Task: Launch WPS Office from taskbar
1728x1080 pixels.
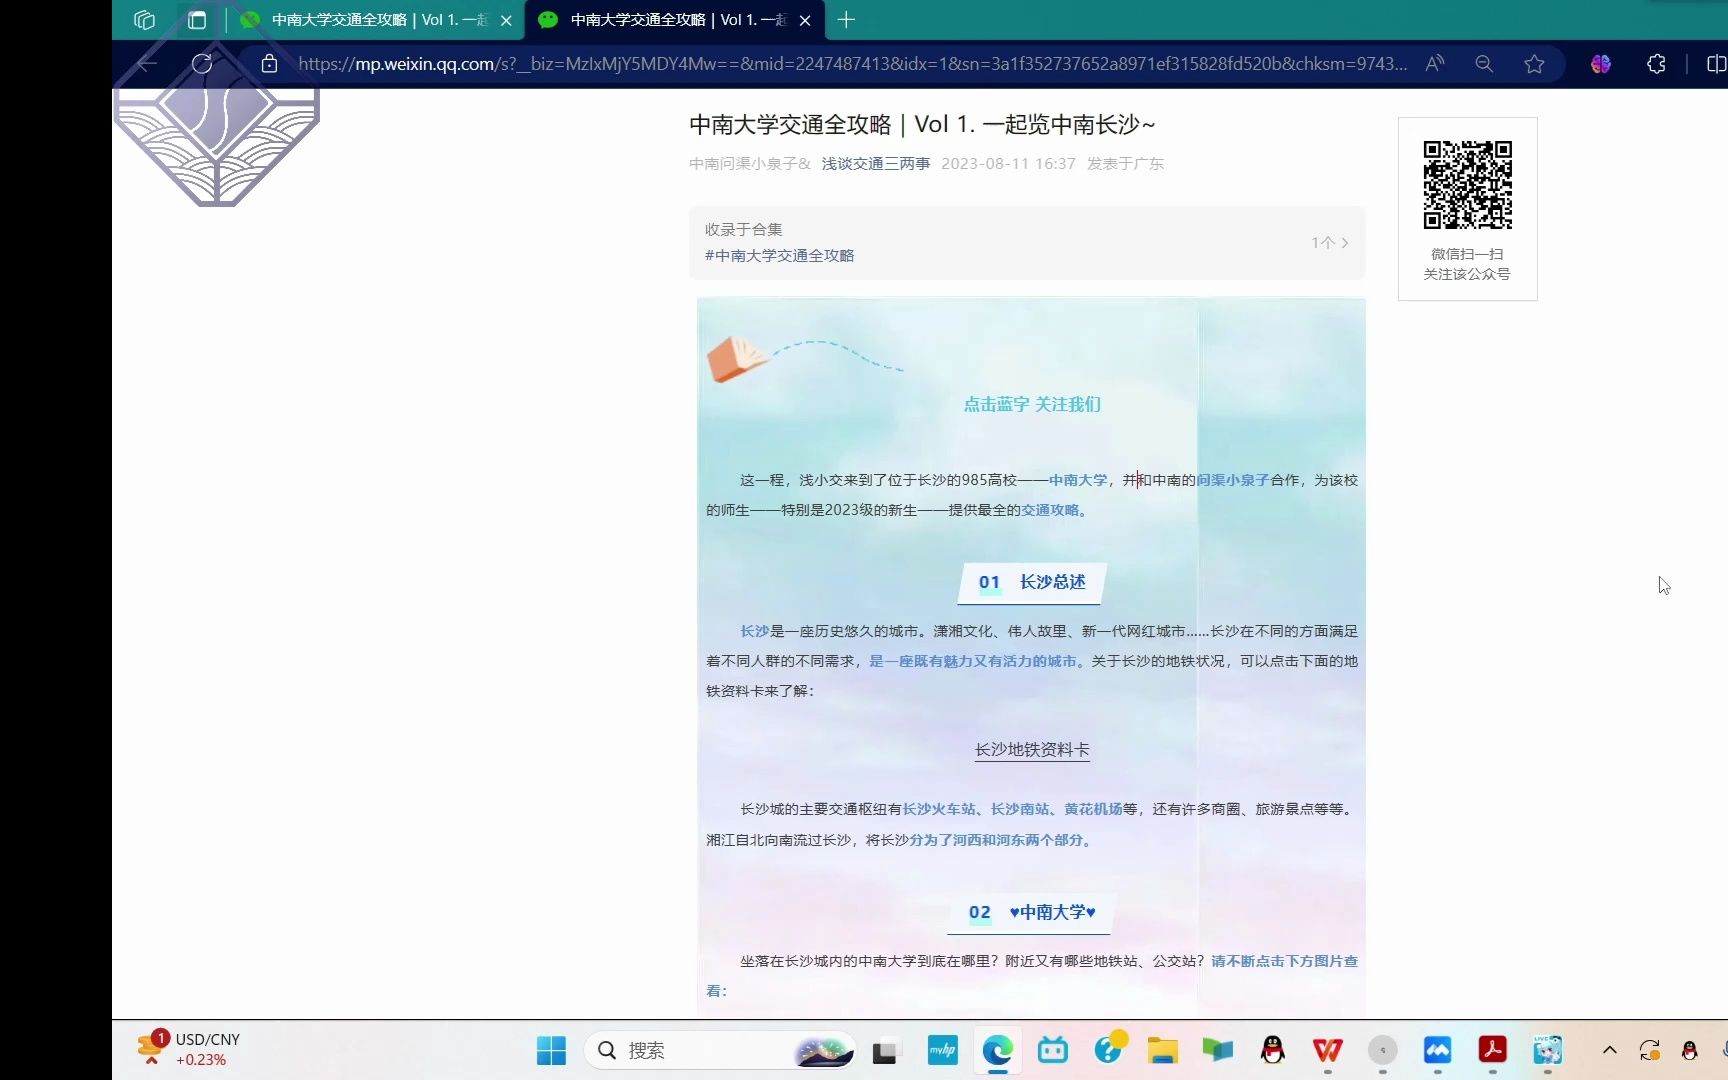Action: [1327, 1050]
